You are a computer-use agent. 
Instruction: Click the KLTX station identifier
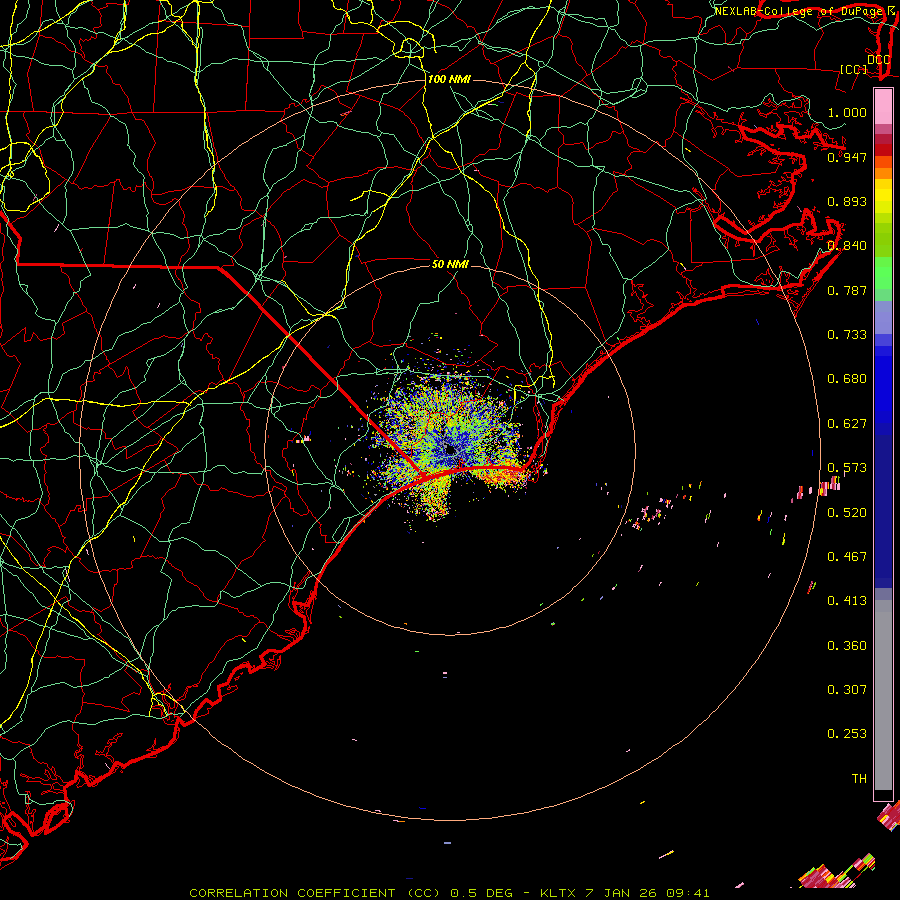(x=558, y=893)
